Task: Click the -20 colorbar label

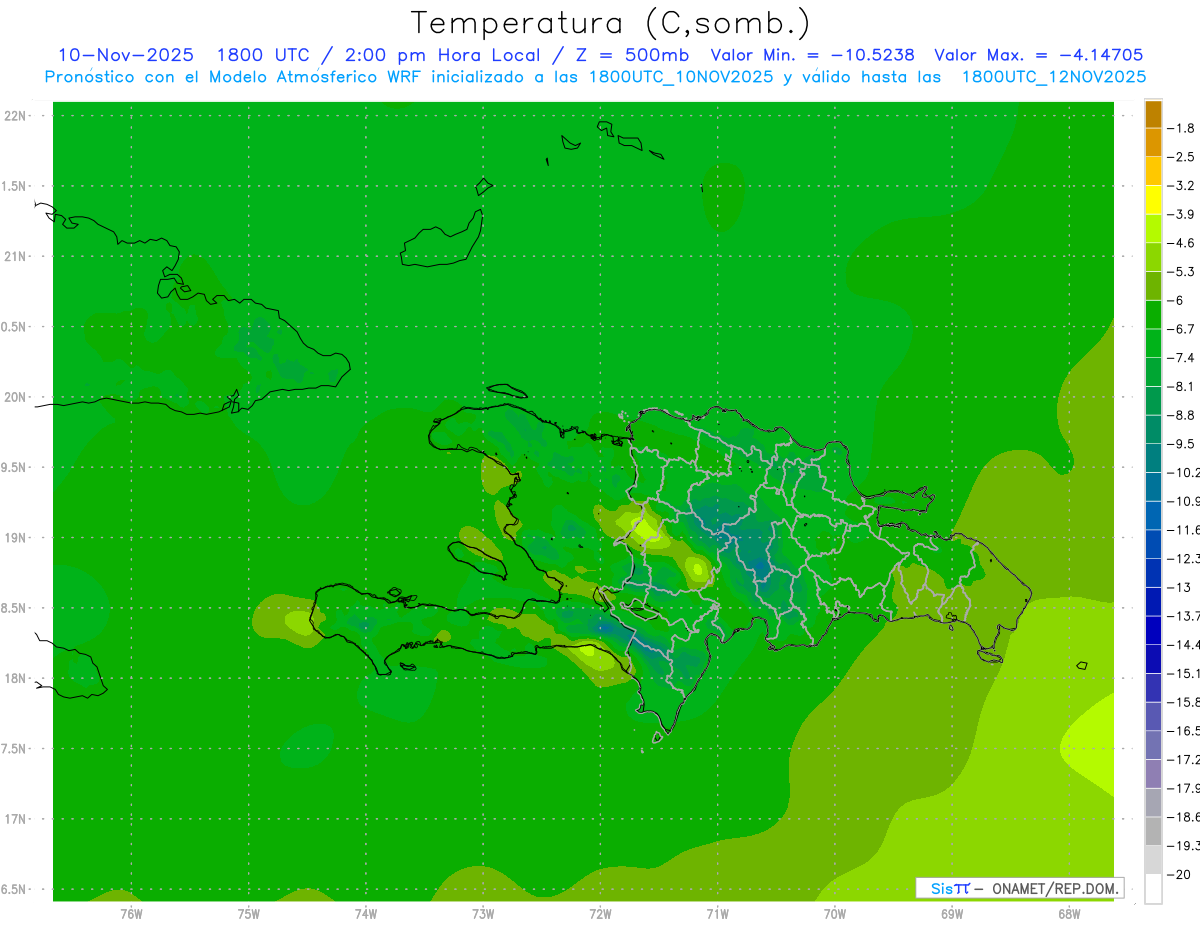Action: [x=1178, y=874]
